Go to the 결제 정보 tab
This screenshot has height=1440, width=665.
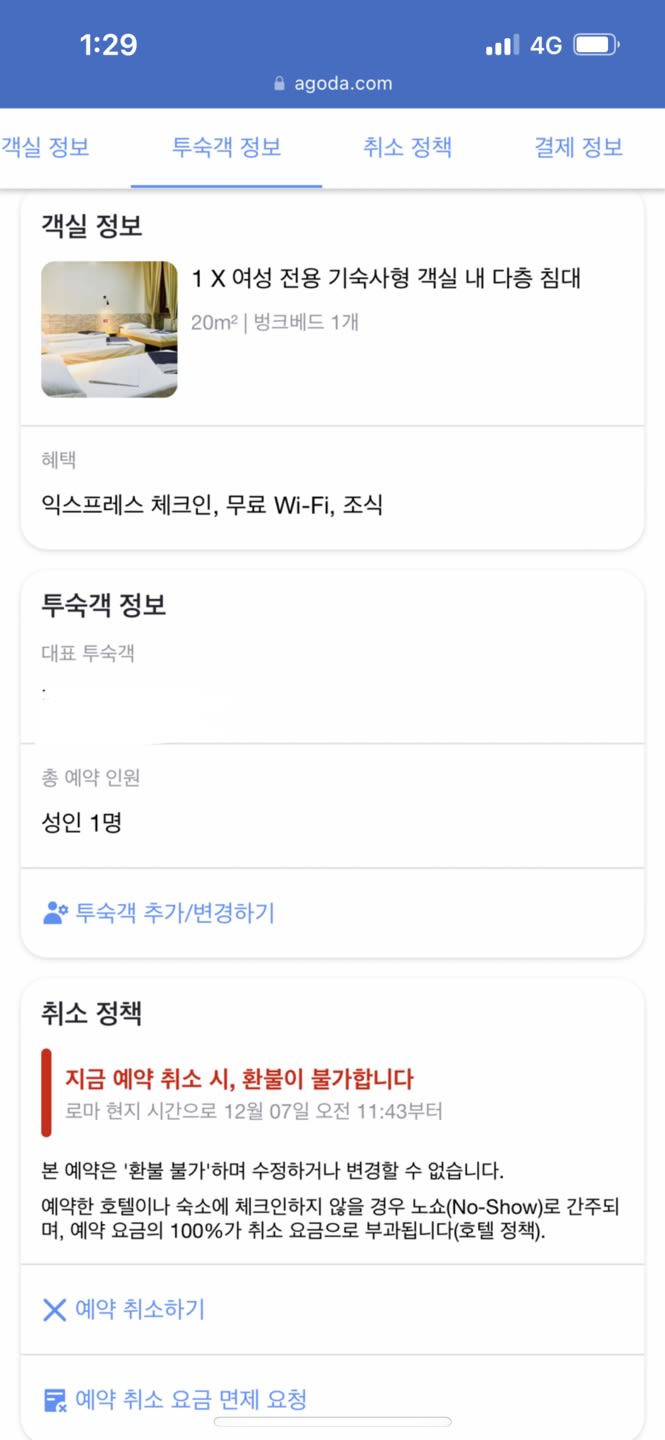tap(578, 148)
